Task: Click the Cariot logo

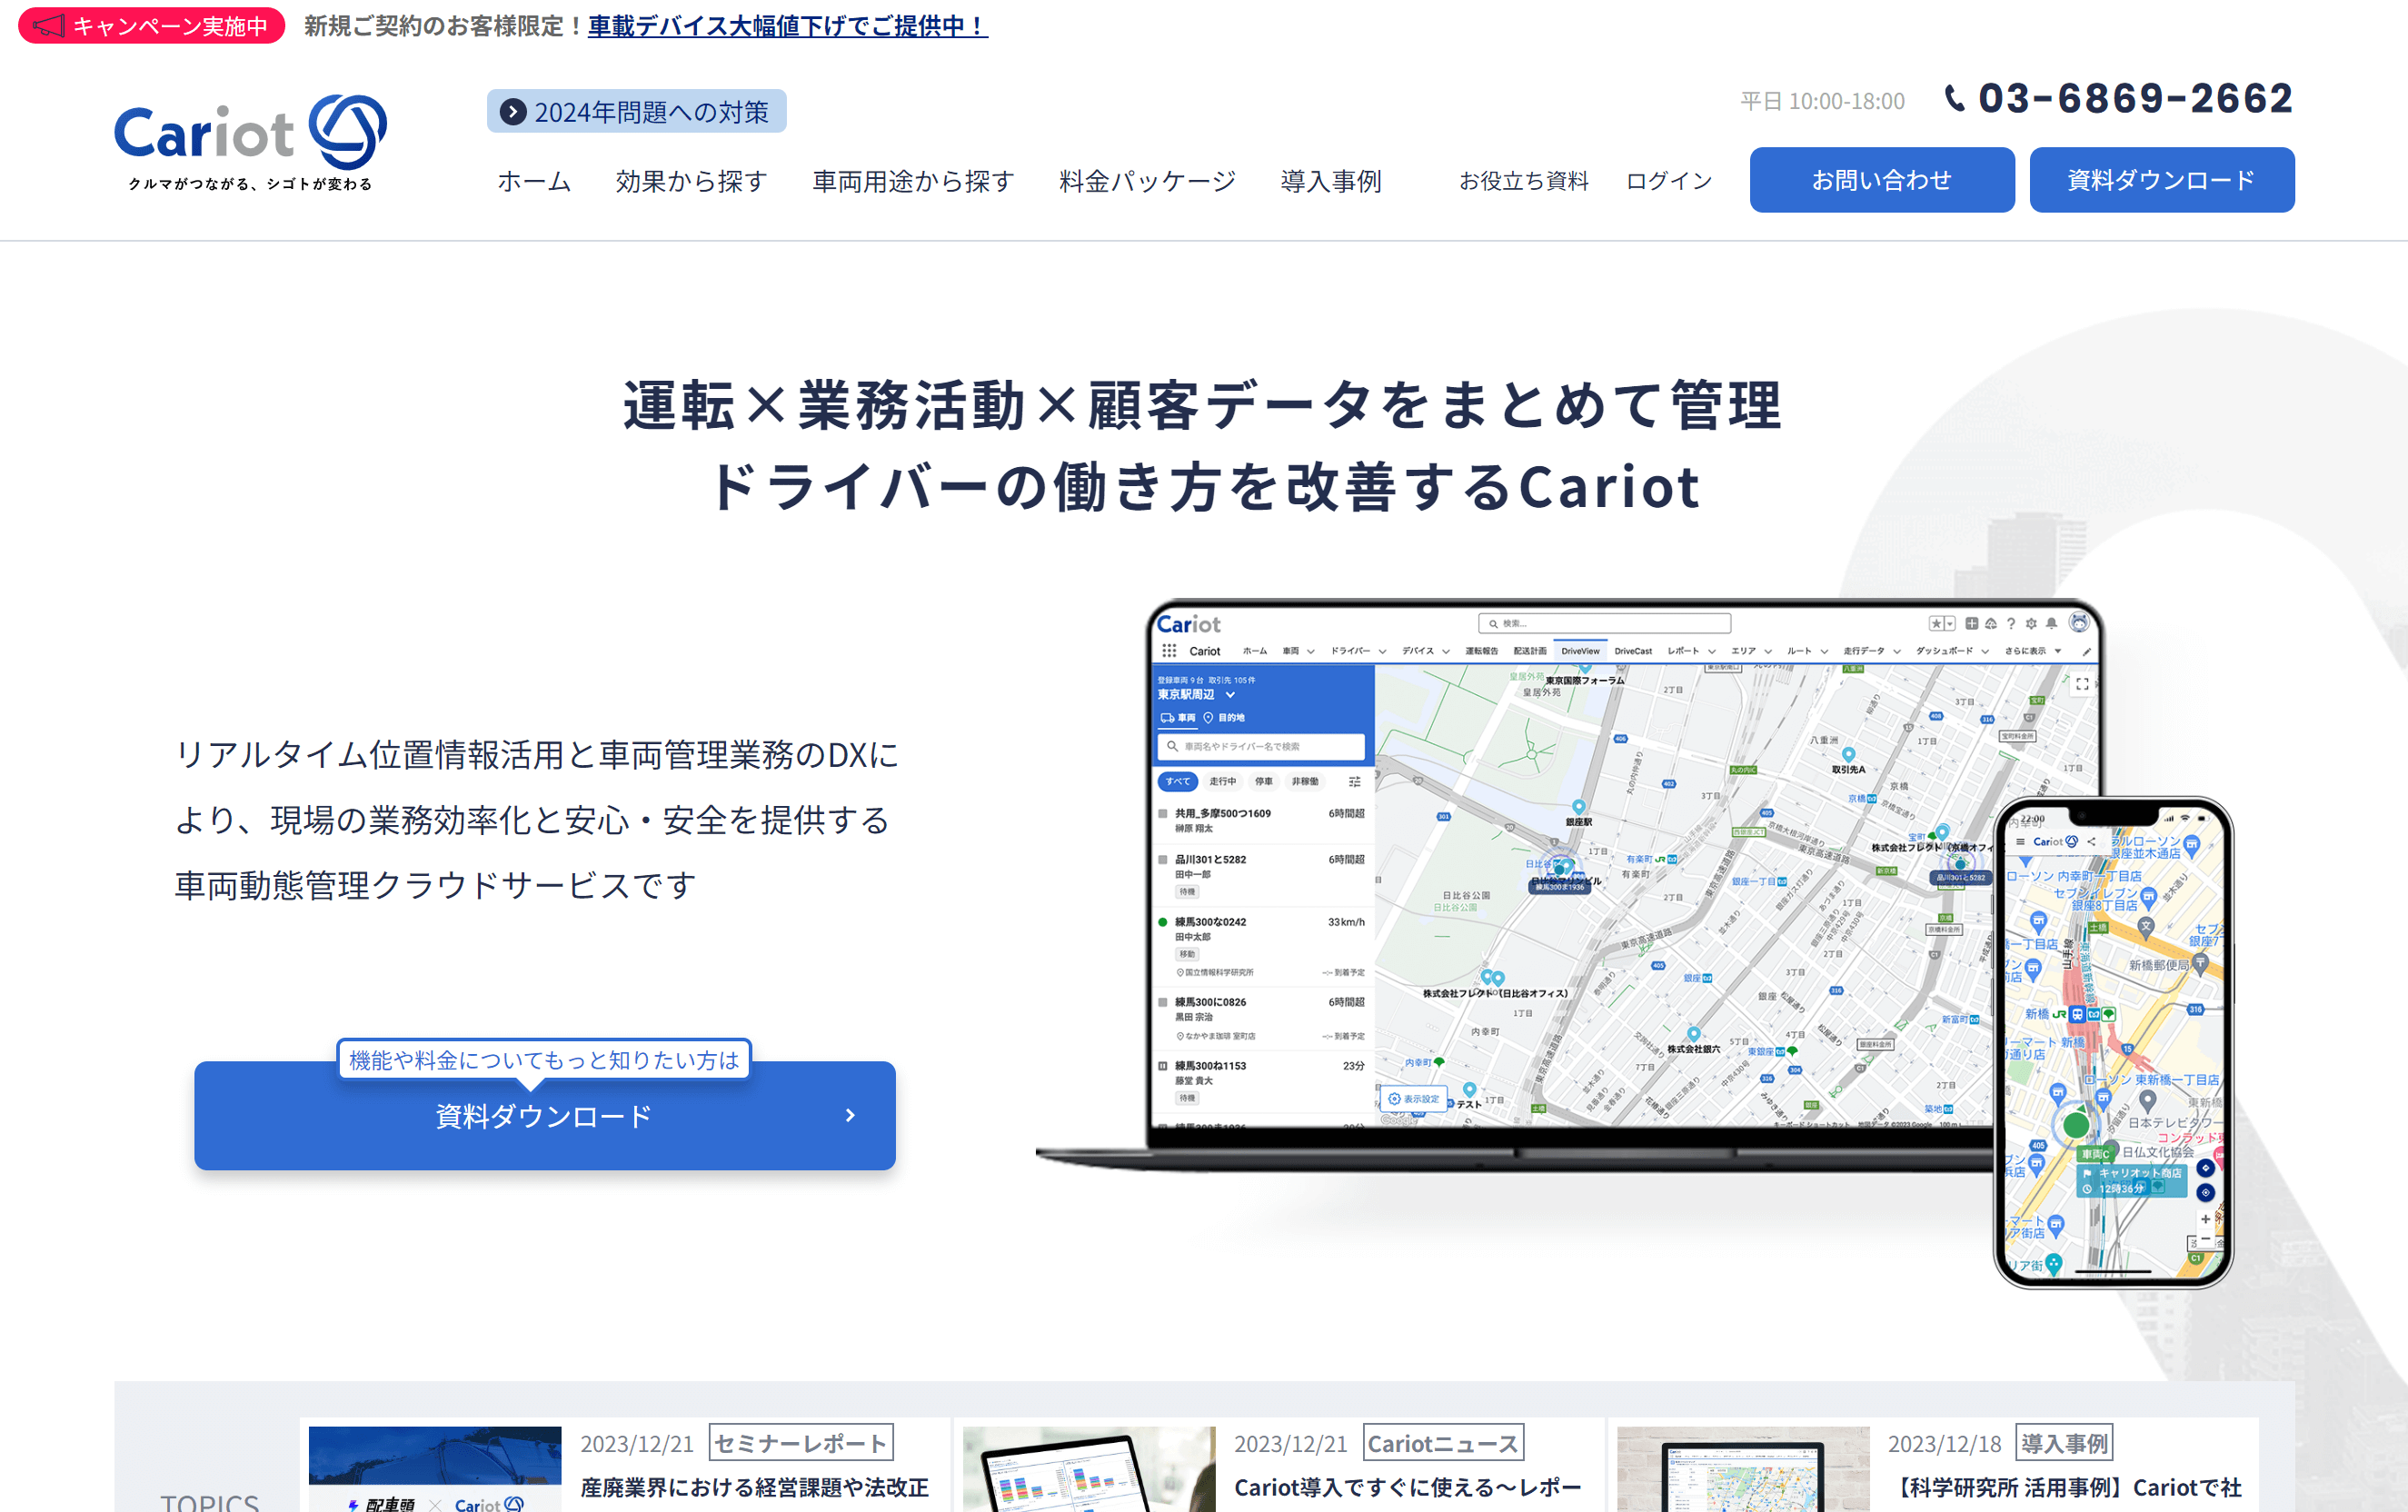Action: pyautogui.click(x=250, y=143)
